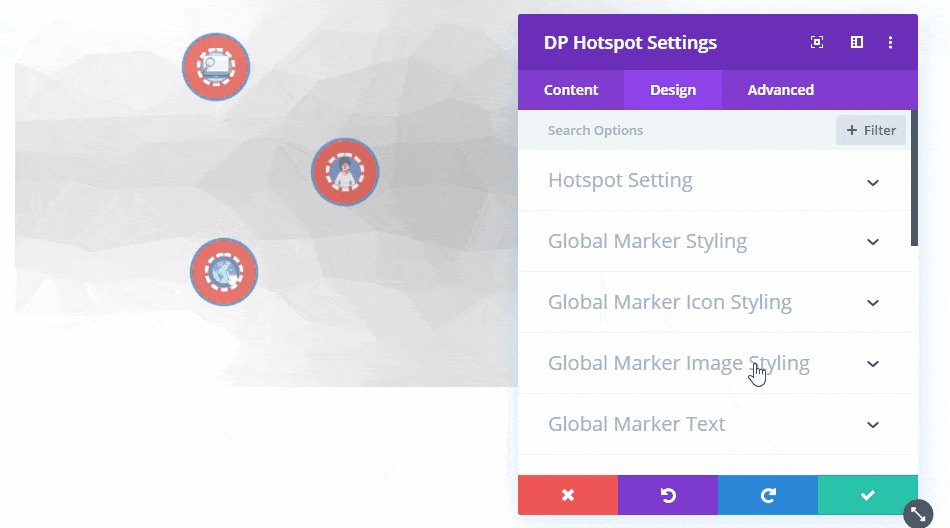This screenshot has width=950, height=528.
Task: Click the globe hotspot marker
Action: (224, 272)
